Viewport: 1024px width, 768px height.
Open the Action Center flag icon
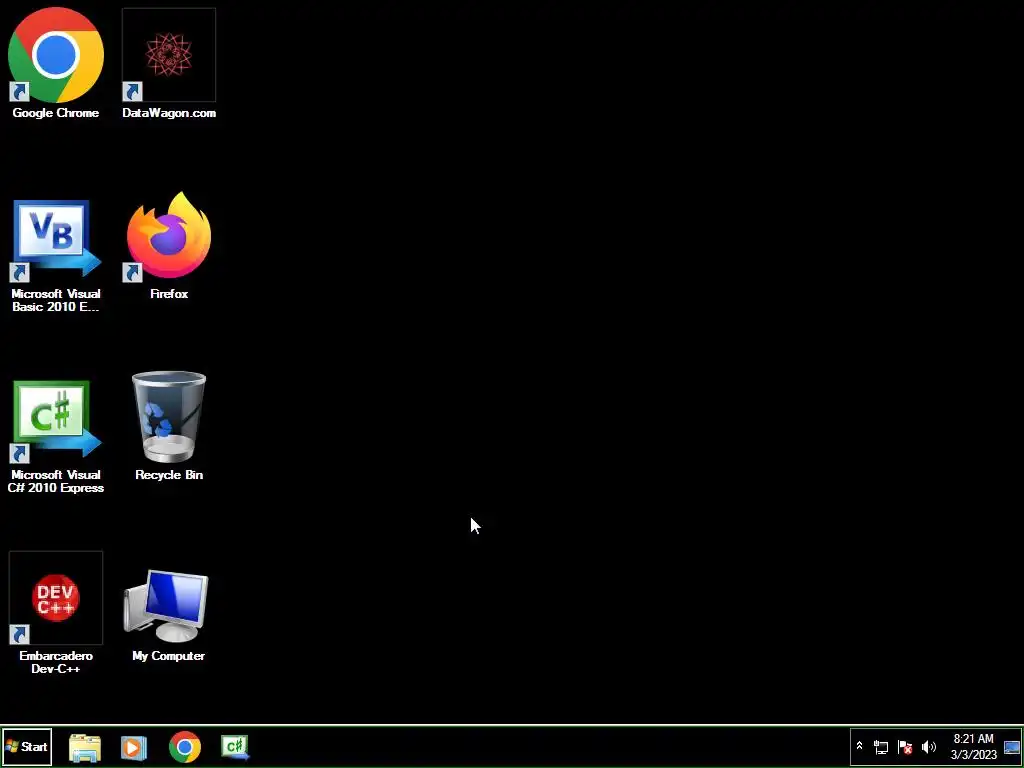(904, 746)
